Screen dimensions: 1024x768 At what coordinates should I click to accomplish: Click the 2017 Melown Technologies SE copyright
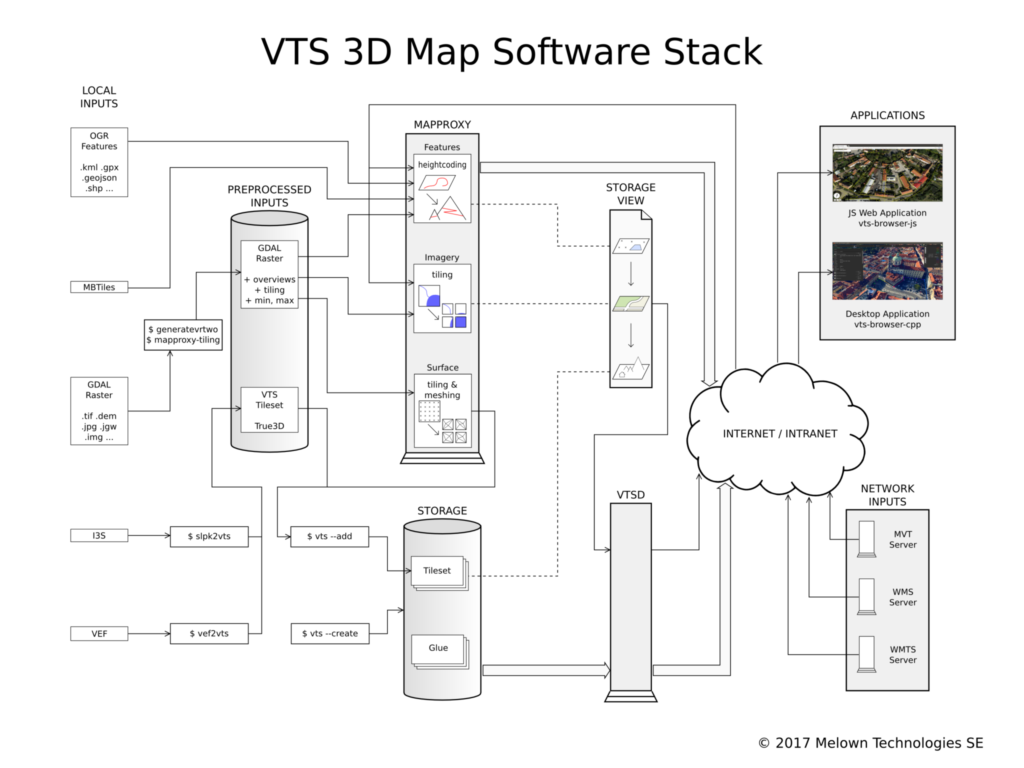point(871,743)
